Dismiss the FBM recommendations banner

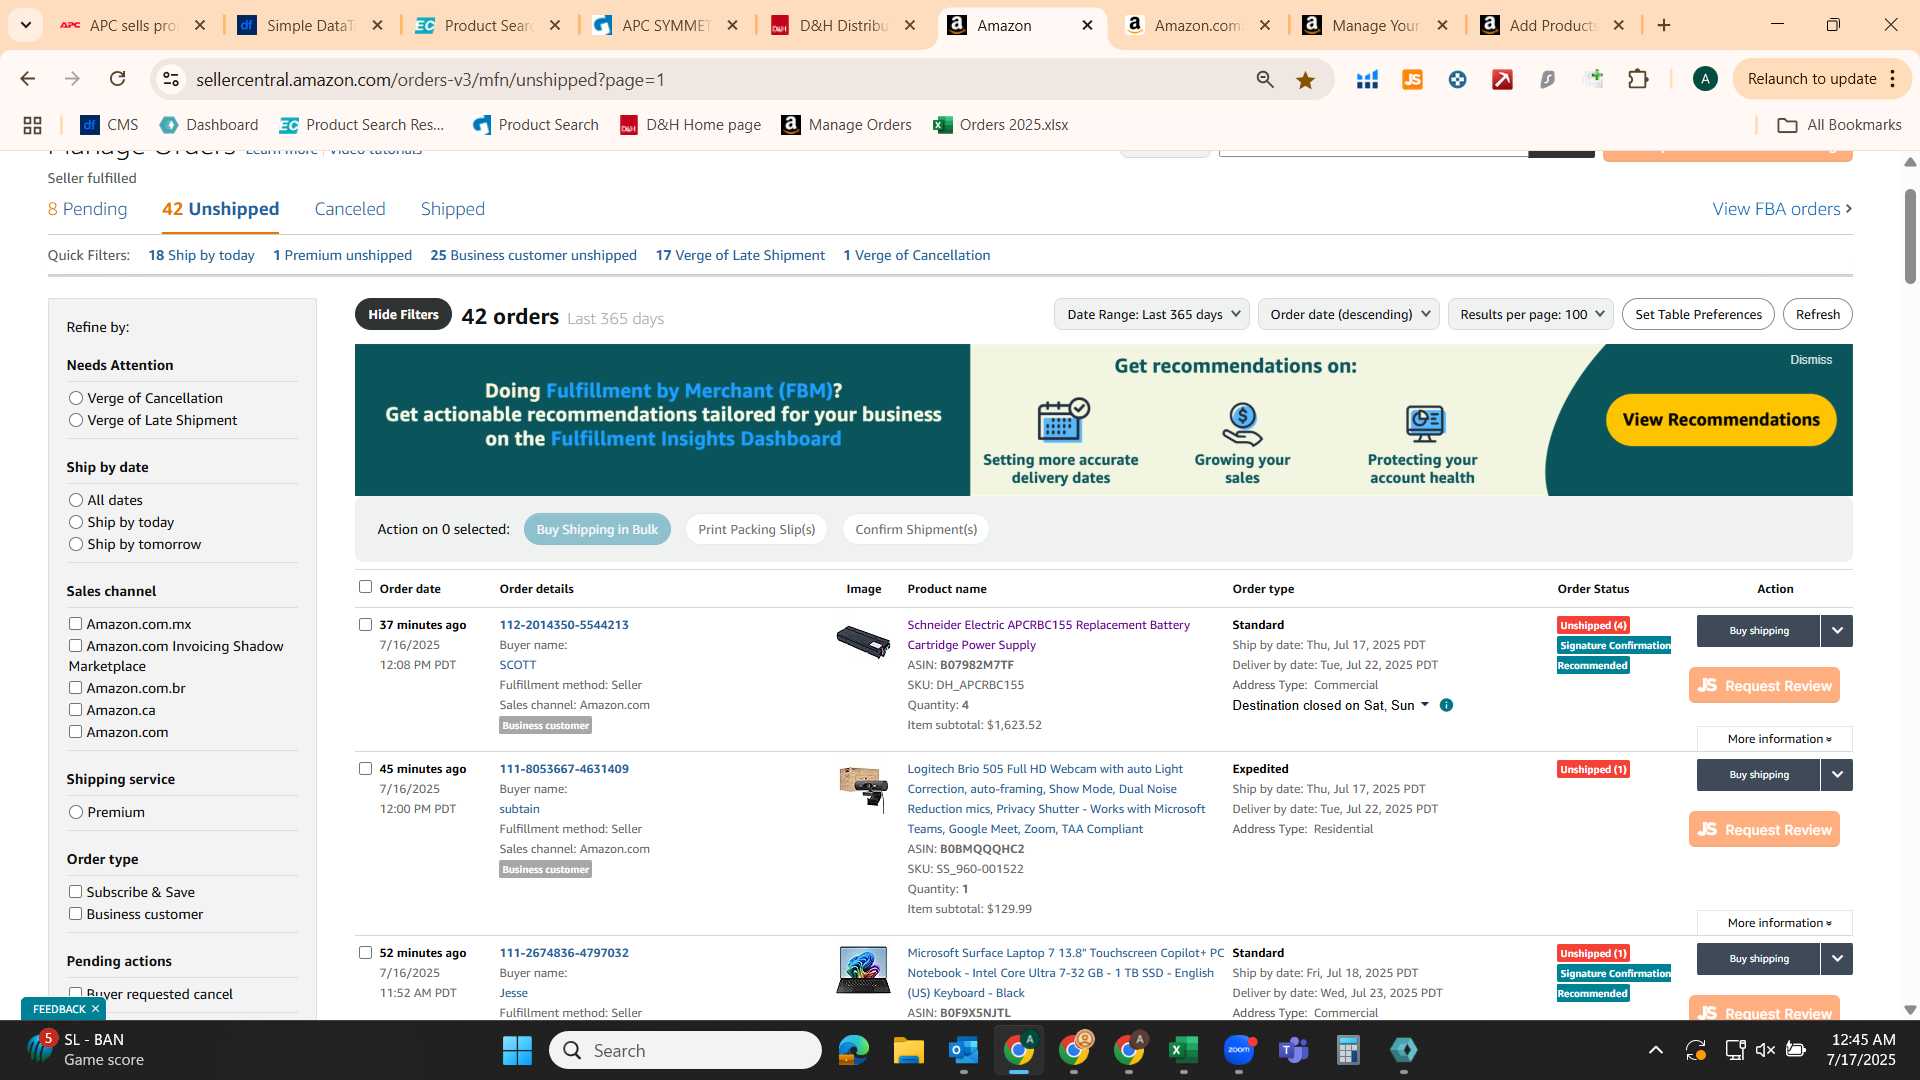[x=1811, y=360]
